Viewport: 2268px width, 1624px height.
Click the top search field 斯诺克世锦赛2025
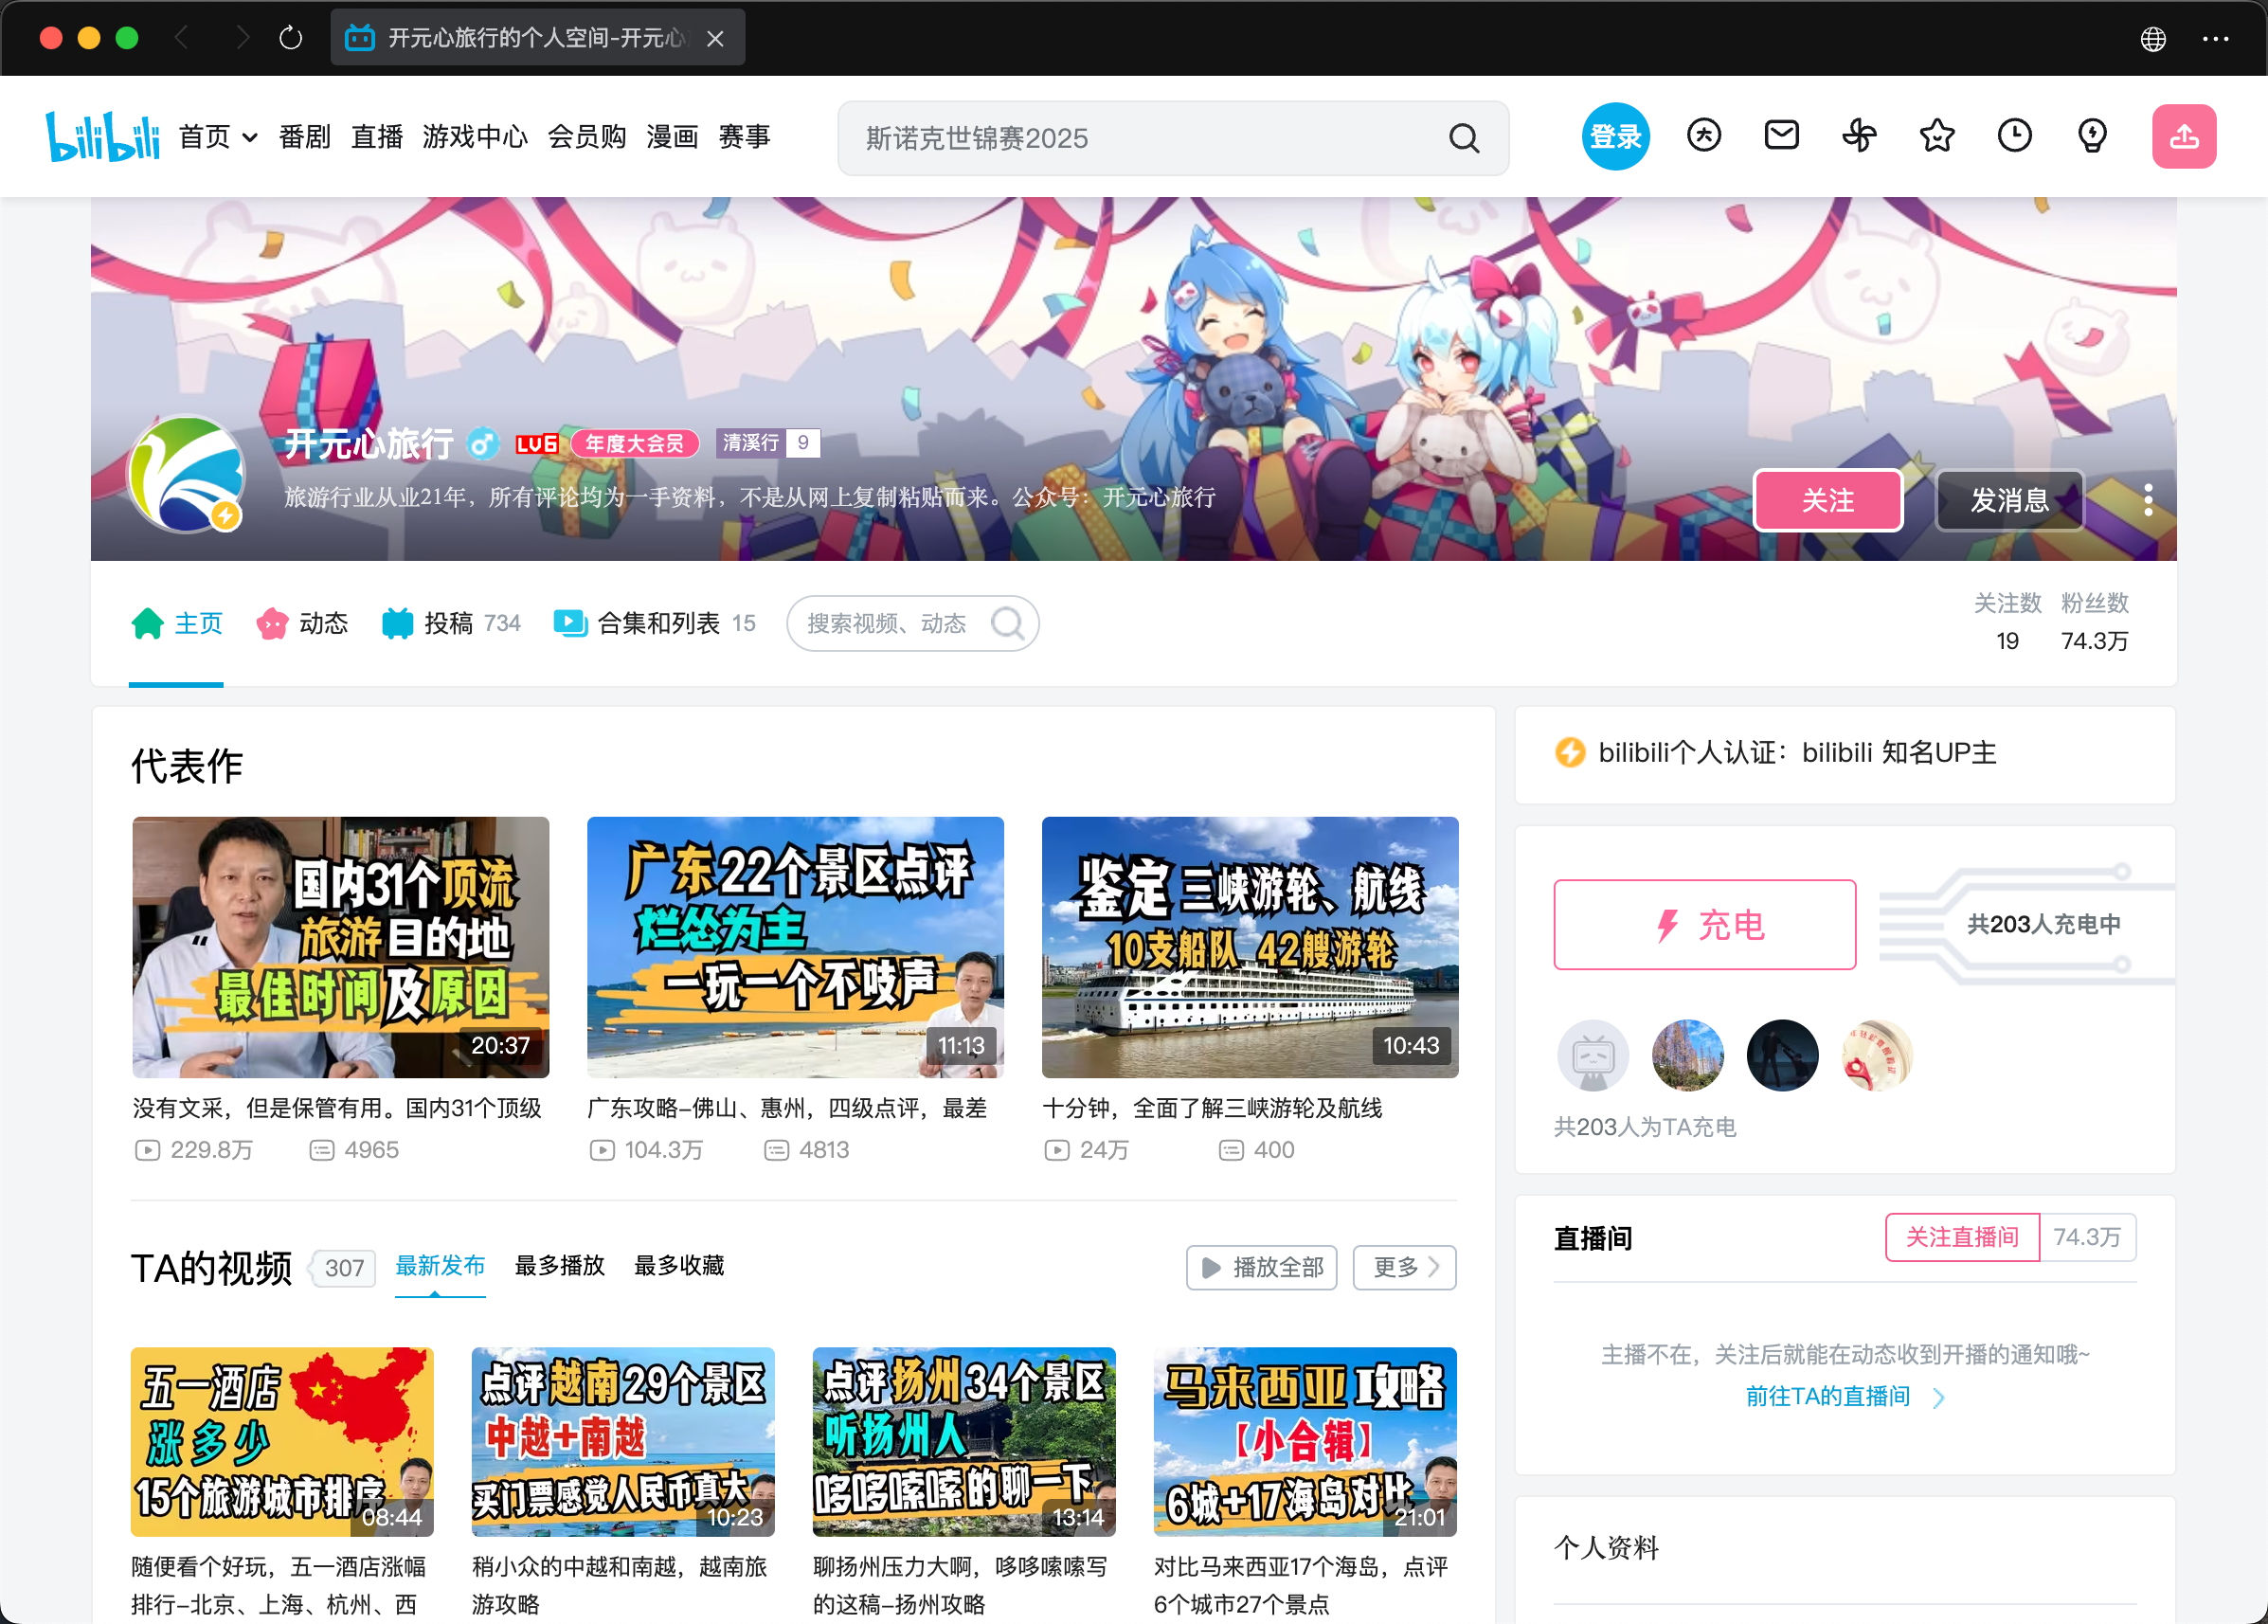coord(1172,138)
